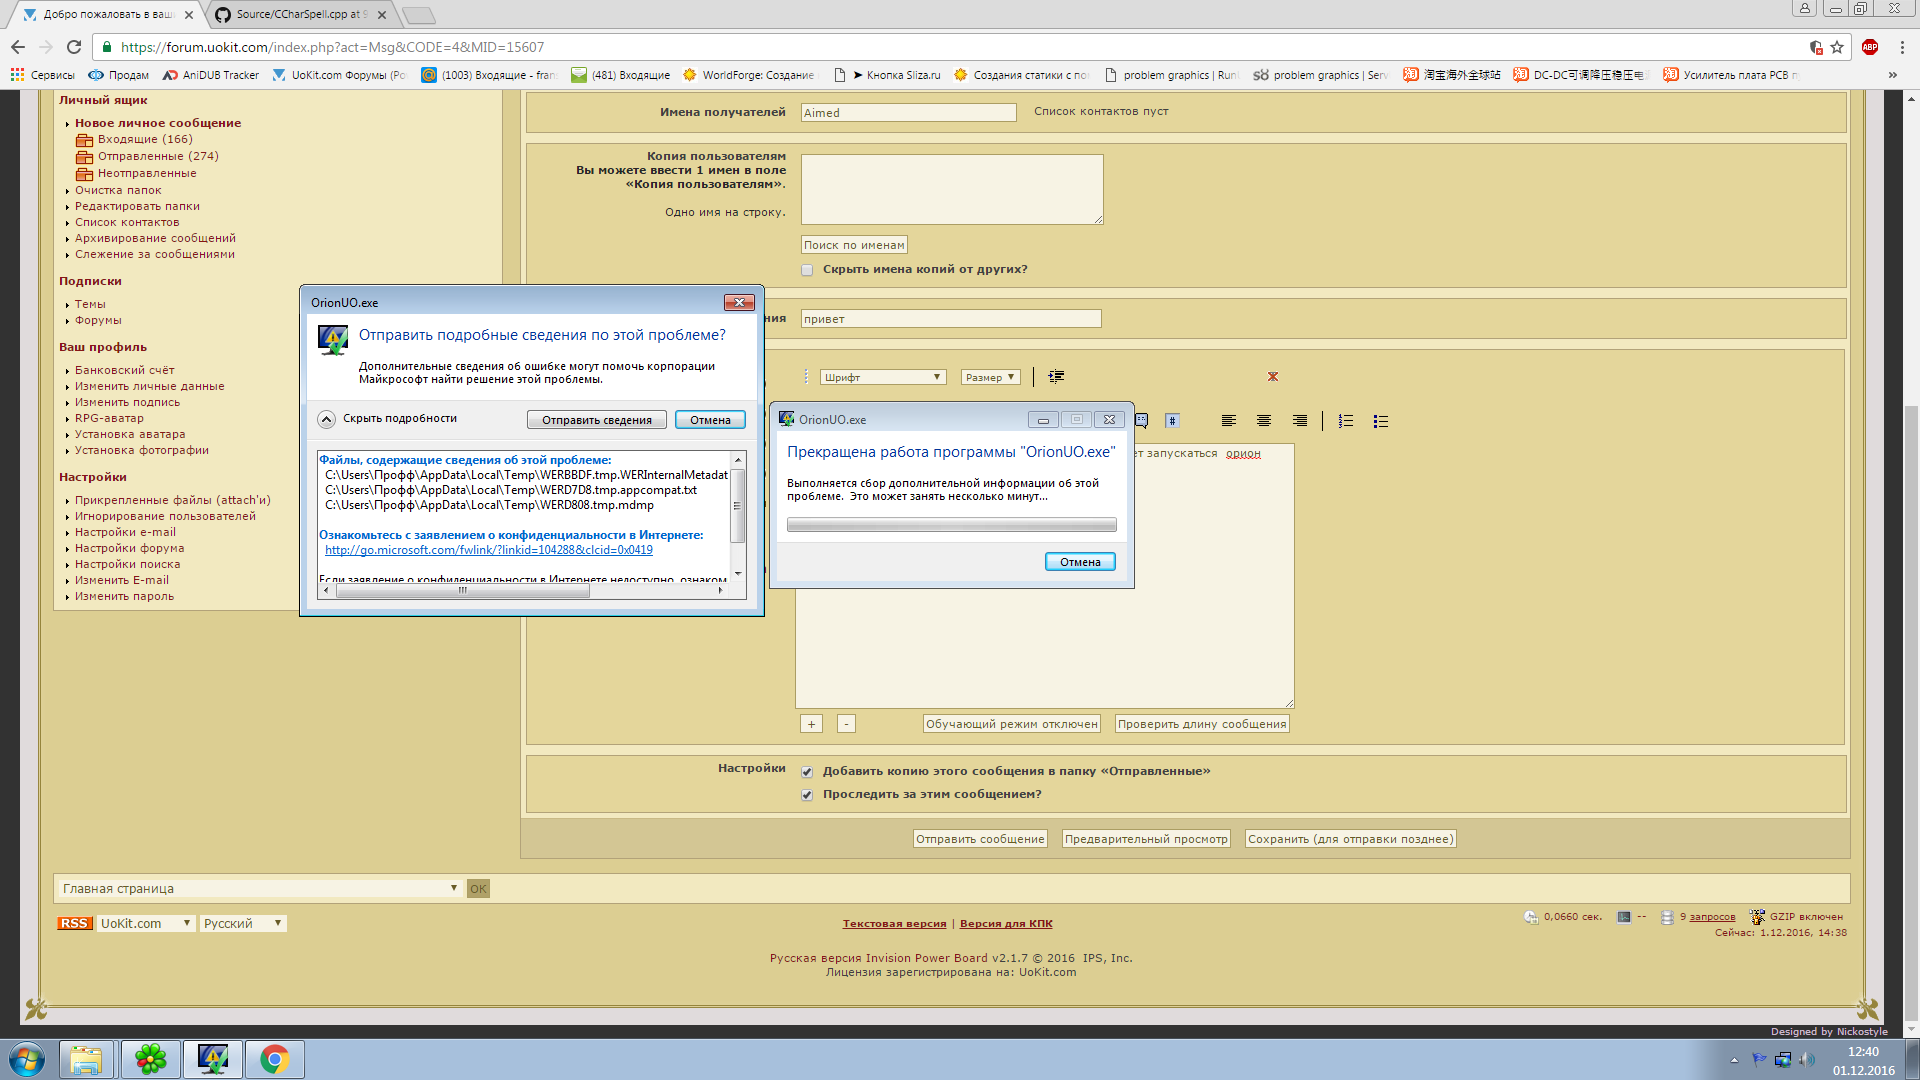Open the Шрифт font dropdown

point(883,377)
